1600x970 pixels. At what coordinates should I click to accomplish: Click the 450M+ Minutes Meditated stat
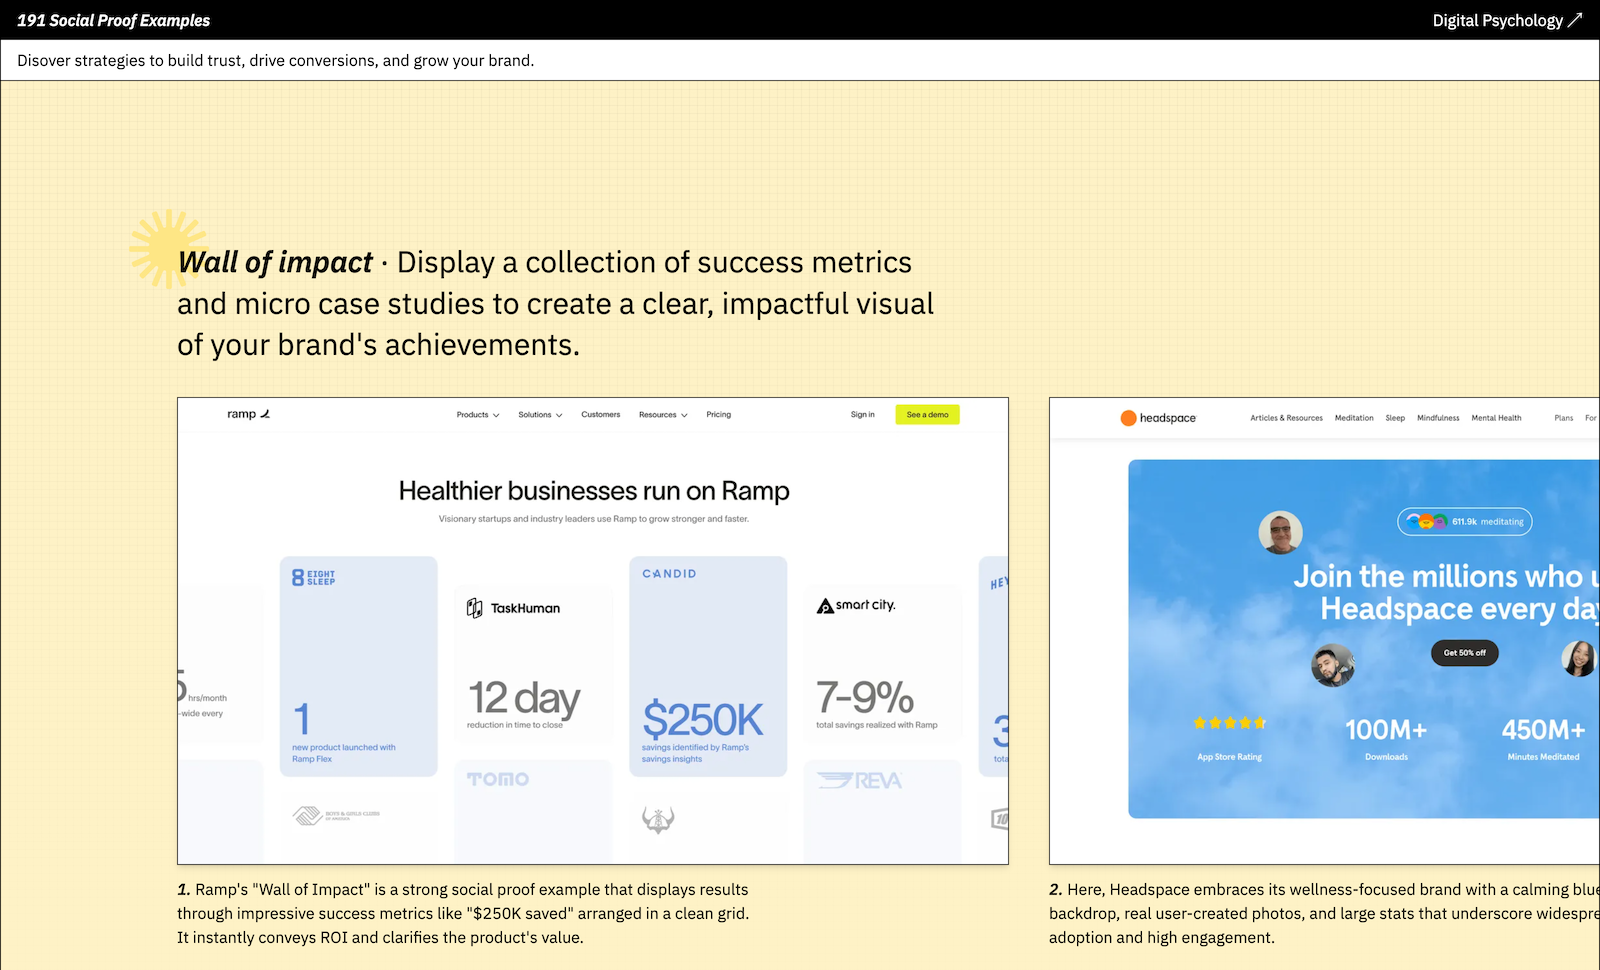(x=1543, y=739)
